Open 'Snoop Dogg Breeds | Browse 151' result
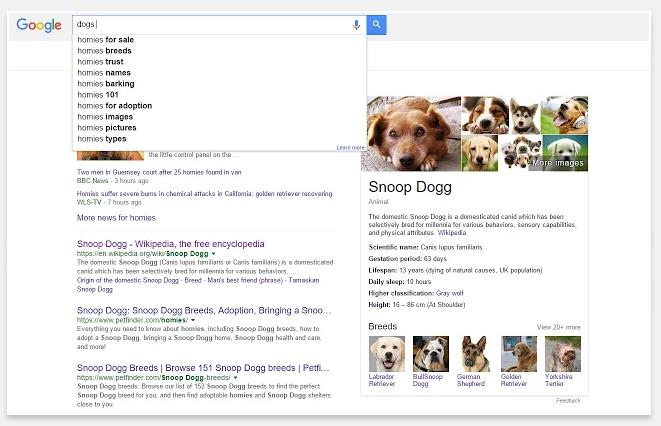 point(203,368)
